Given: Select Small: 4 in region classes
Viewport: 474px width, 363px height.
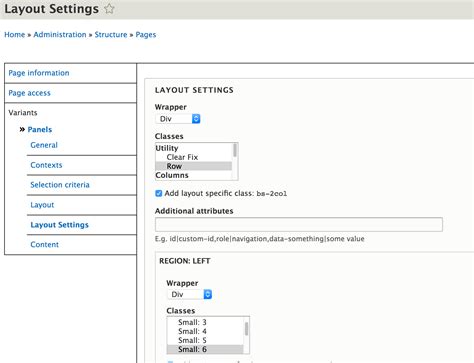Looking at the screenshot, I should (192, 331).
